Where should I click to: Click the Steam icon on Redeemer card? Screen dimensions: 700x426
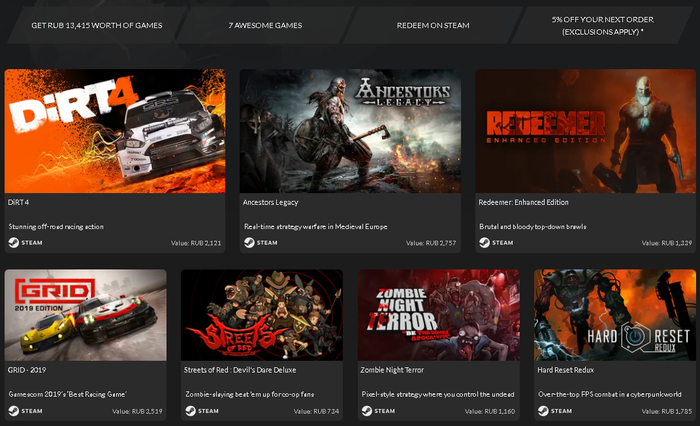(484, 242)
